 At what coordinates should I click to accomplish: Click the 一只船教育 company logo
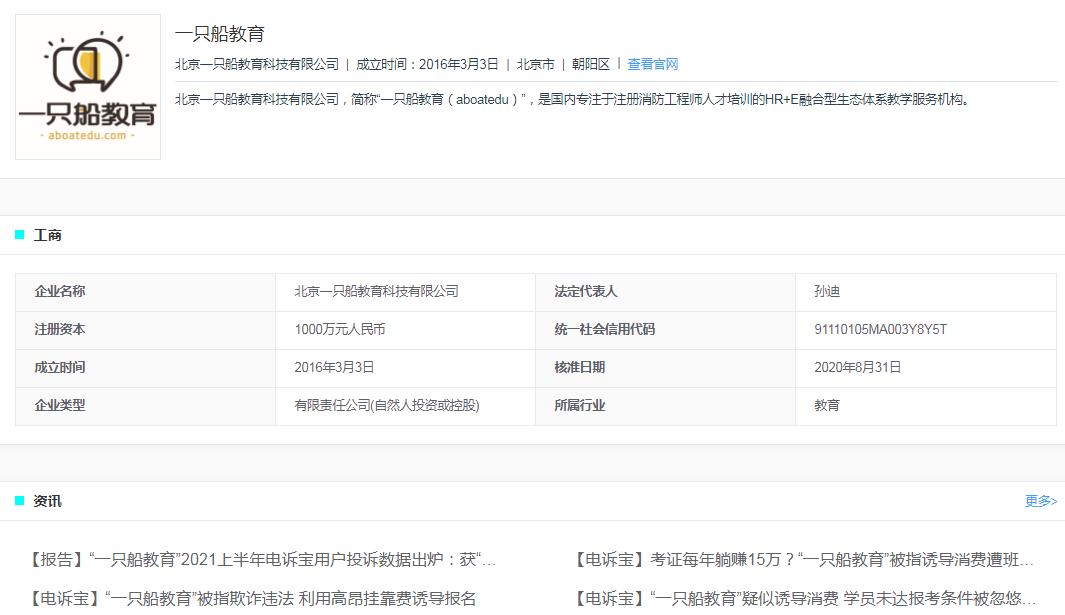pos(87,86)
